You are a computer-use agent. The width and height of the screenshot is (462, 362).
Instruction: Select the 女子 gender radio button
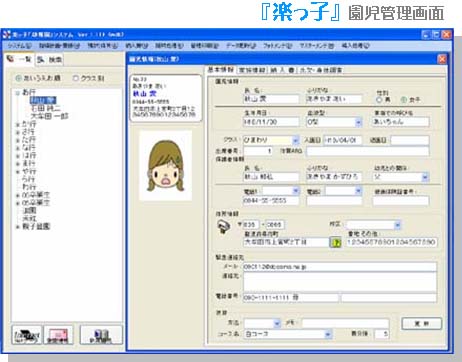(403, 100)
